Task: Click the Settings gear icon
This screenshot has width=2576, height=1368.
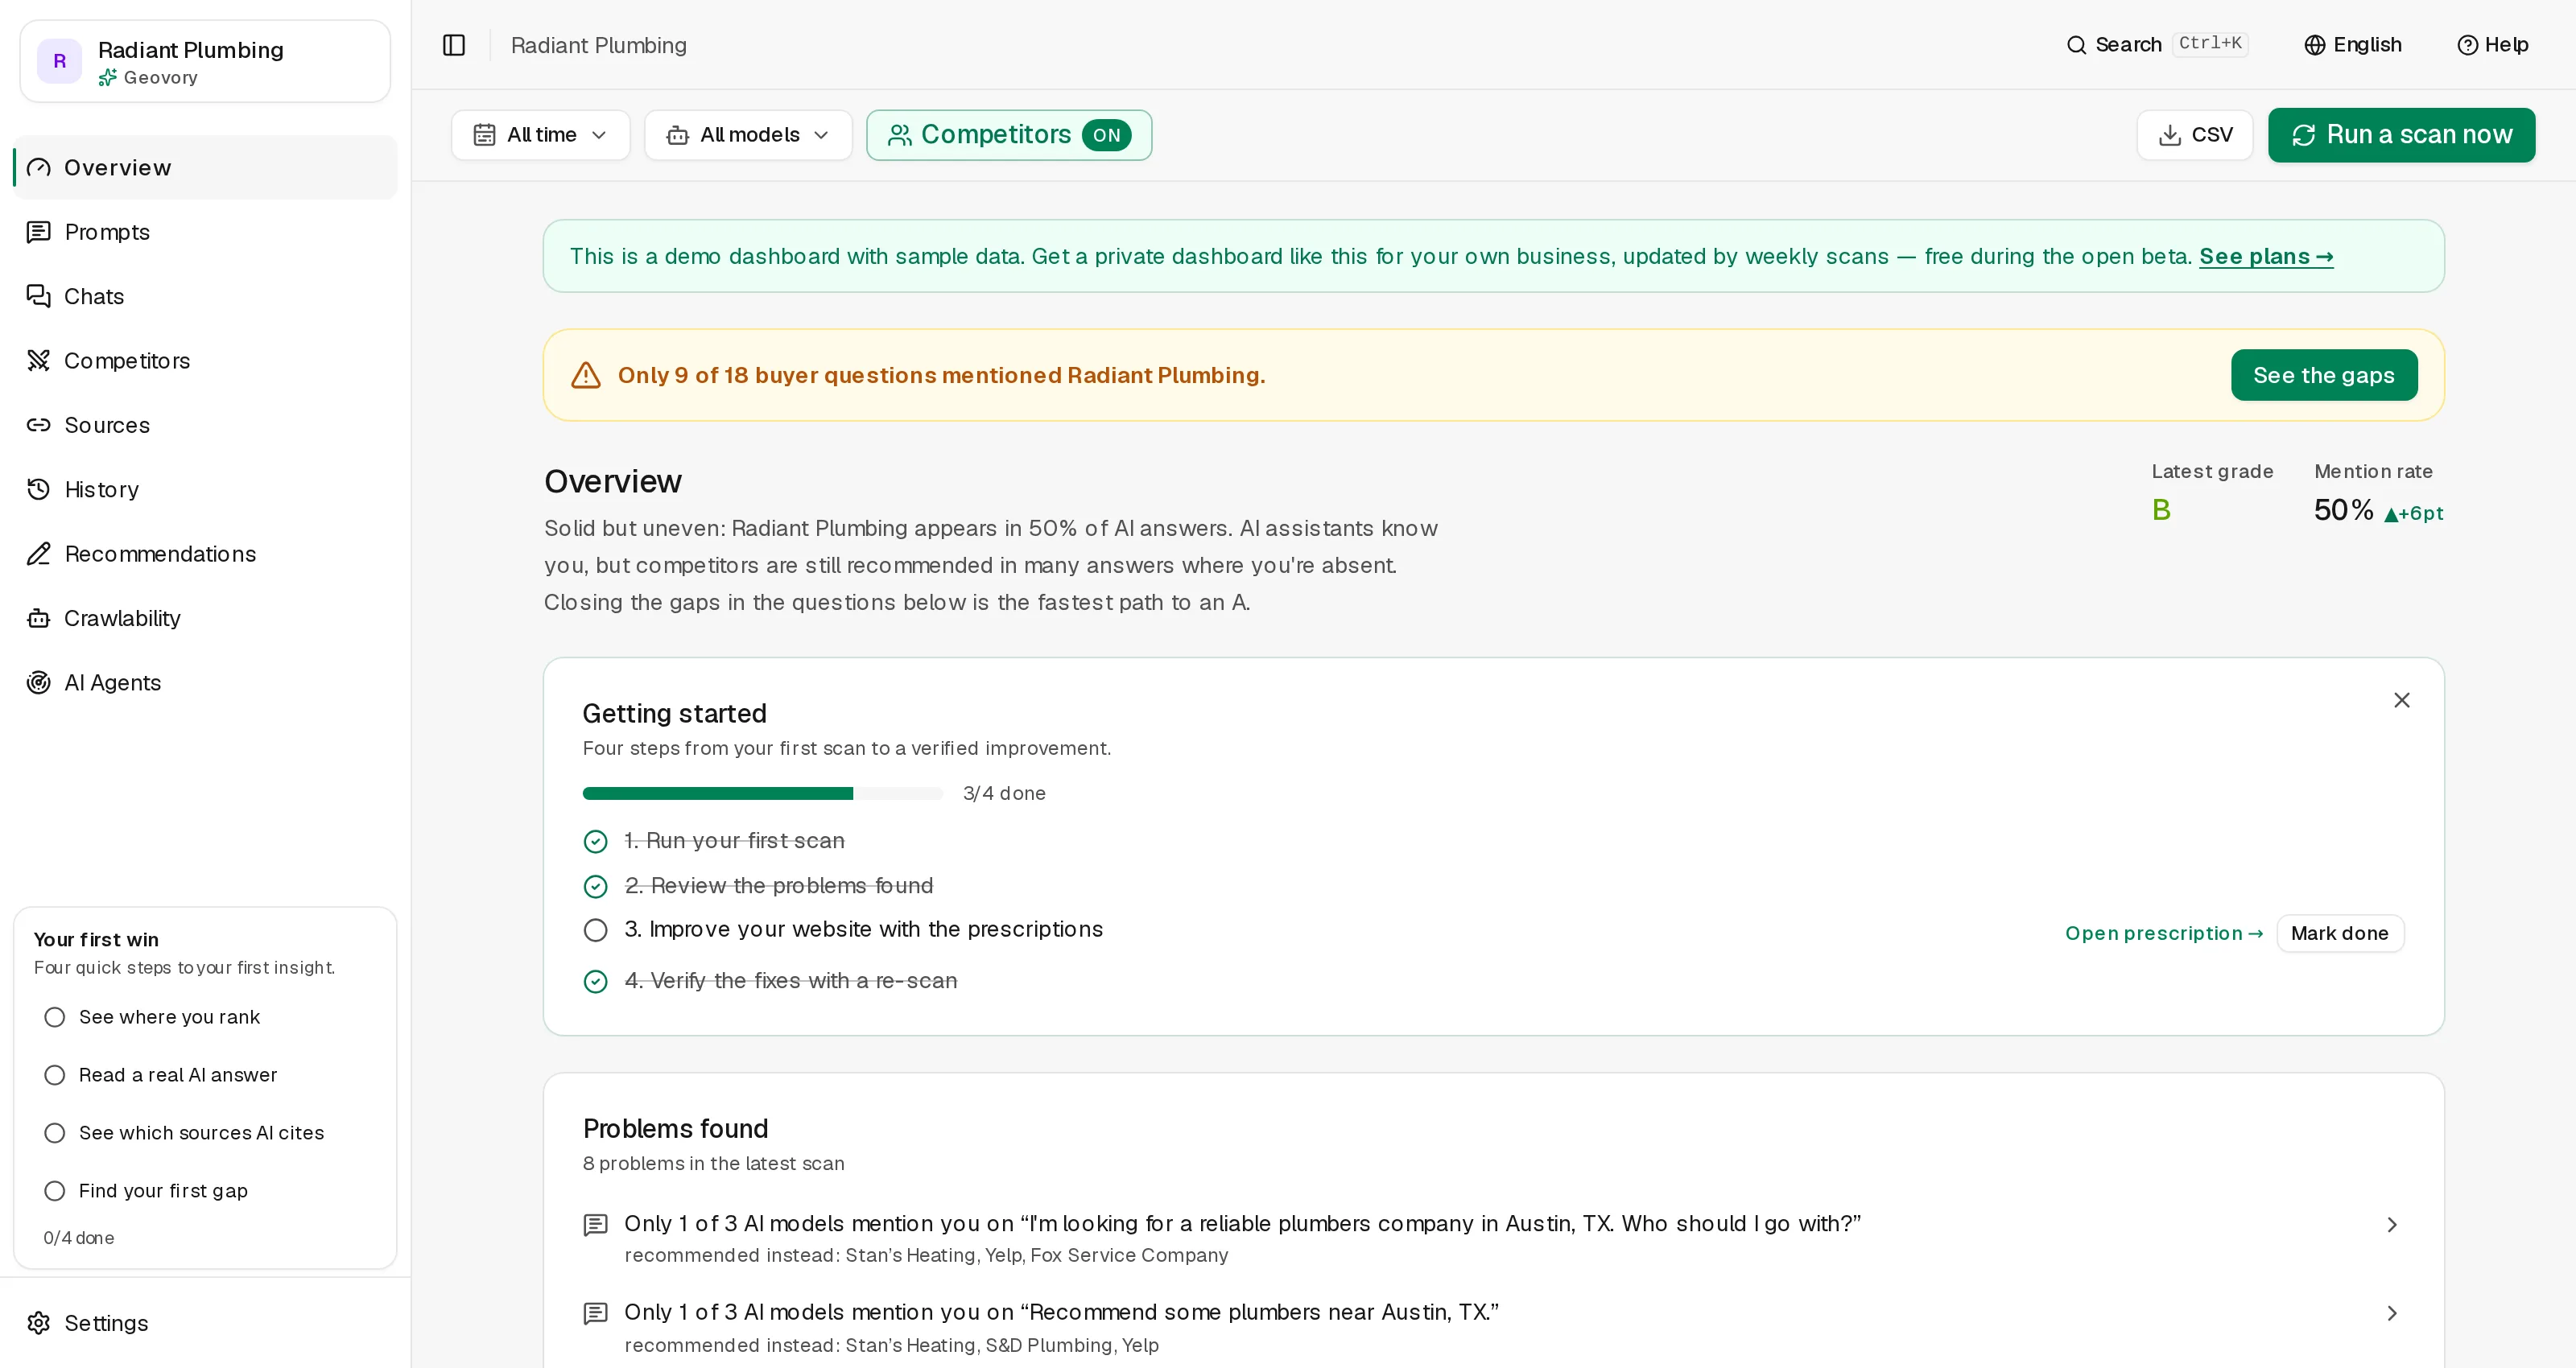Action: tap(39, 1323)
